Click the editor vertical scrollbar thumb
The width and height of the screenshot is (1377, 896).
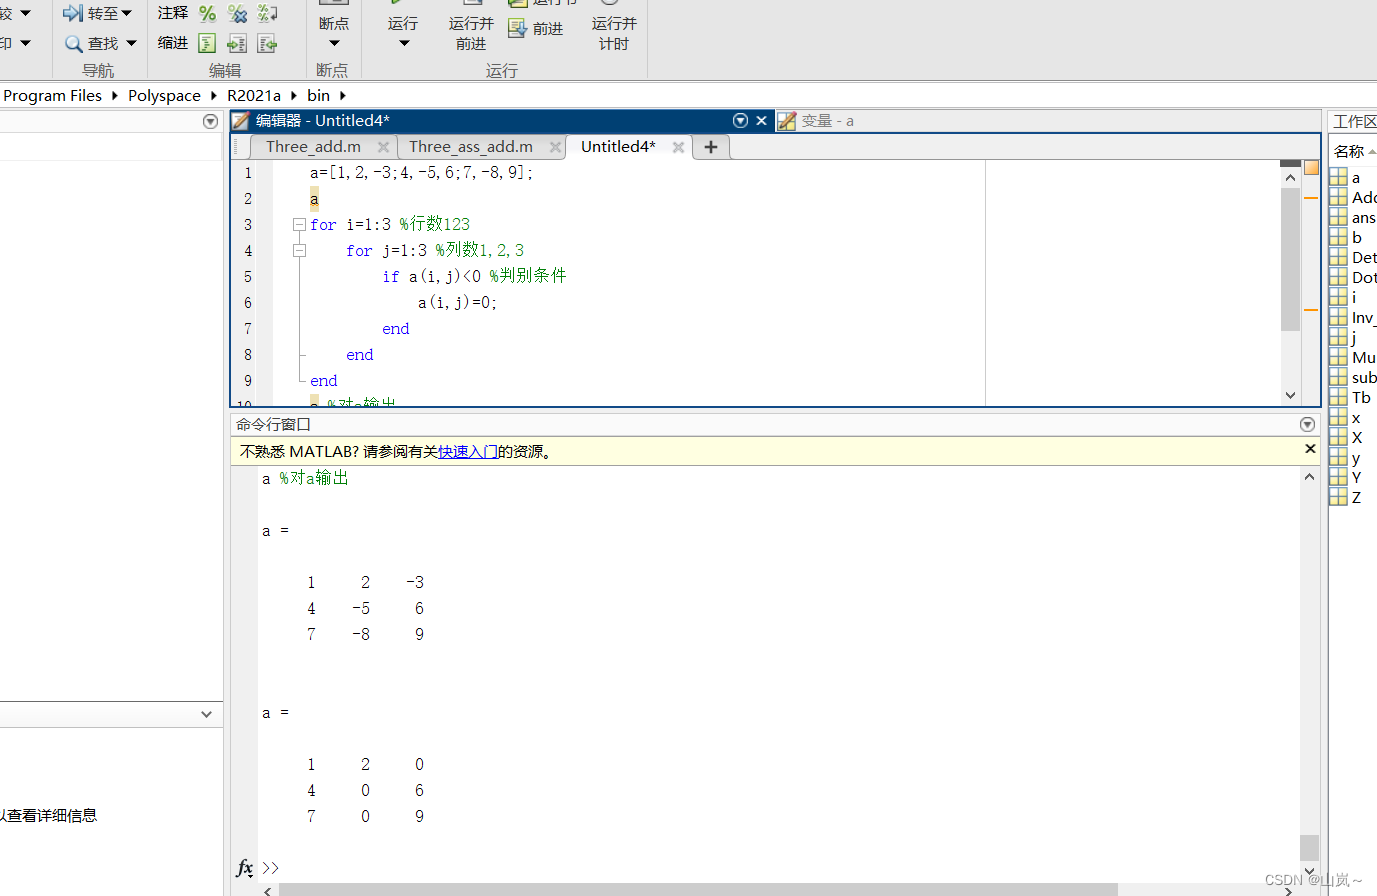click(x=1290, y=258)
